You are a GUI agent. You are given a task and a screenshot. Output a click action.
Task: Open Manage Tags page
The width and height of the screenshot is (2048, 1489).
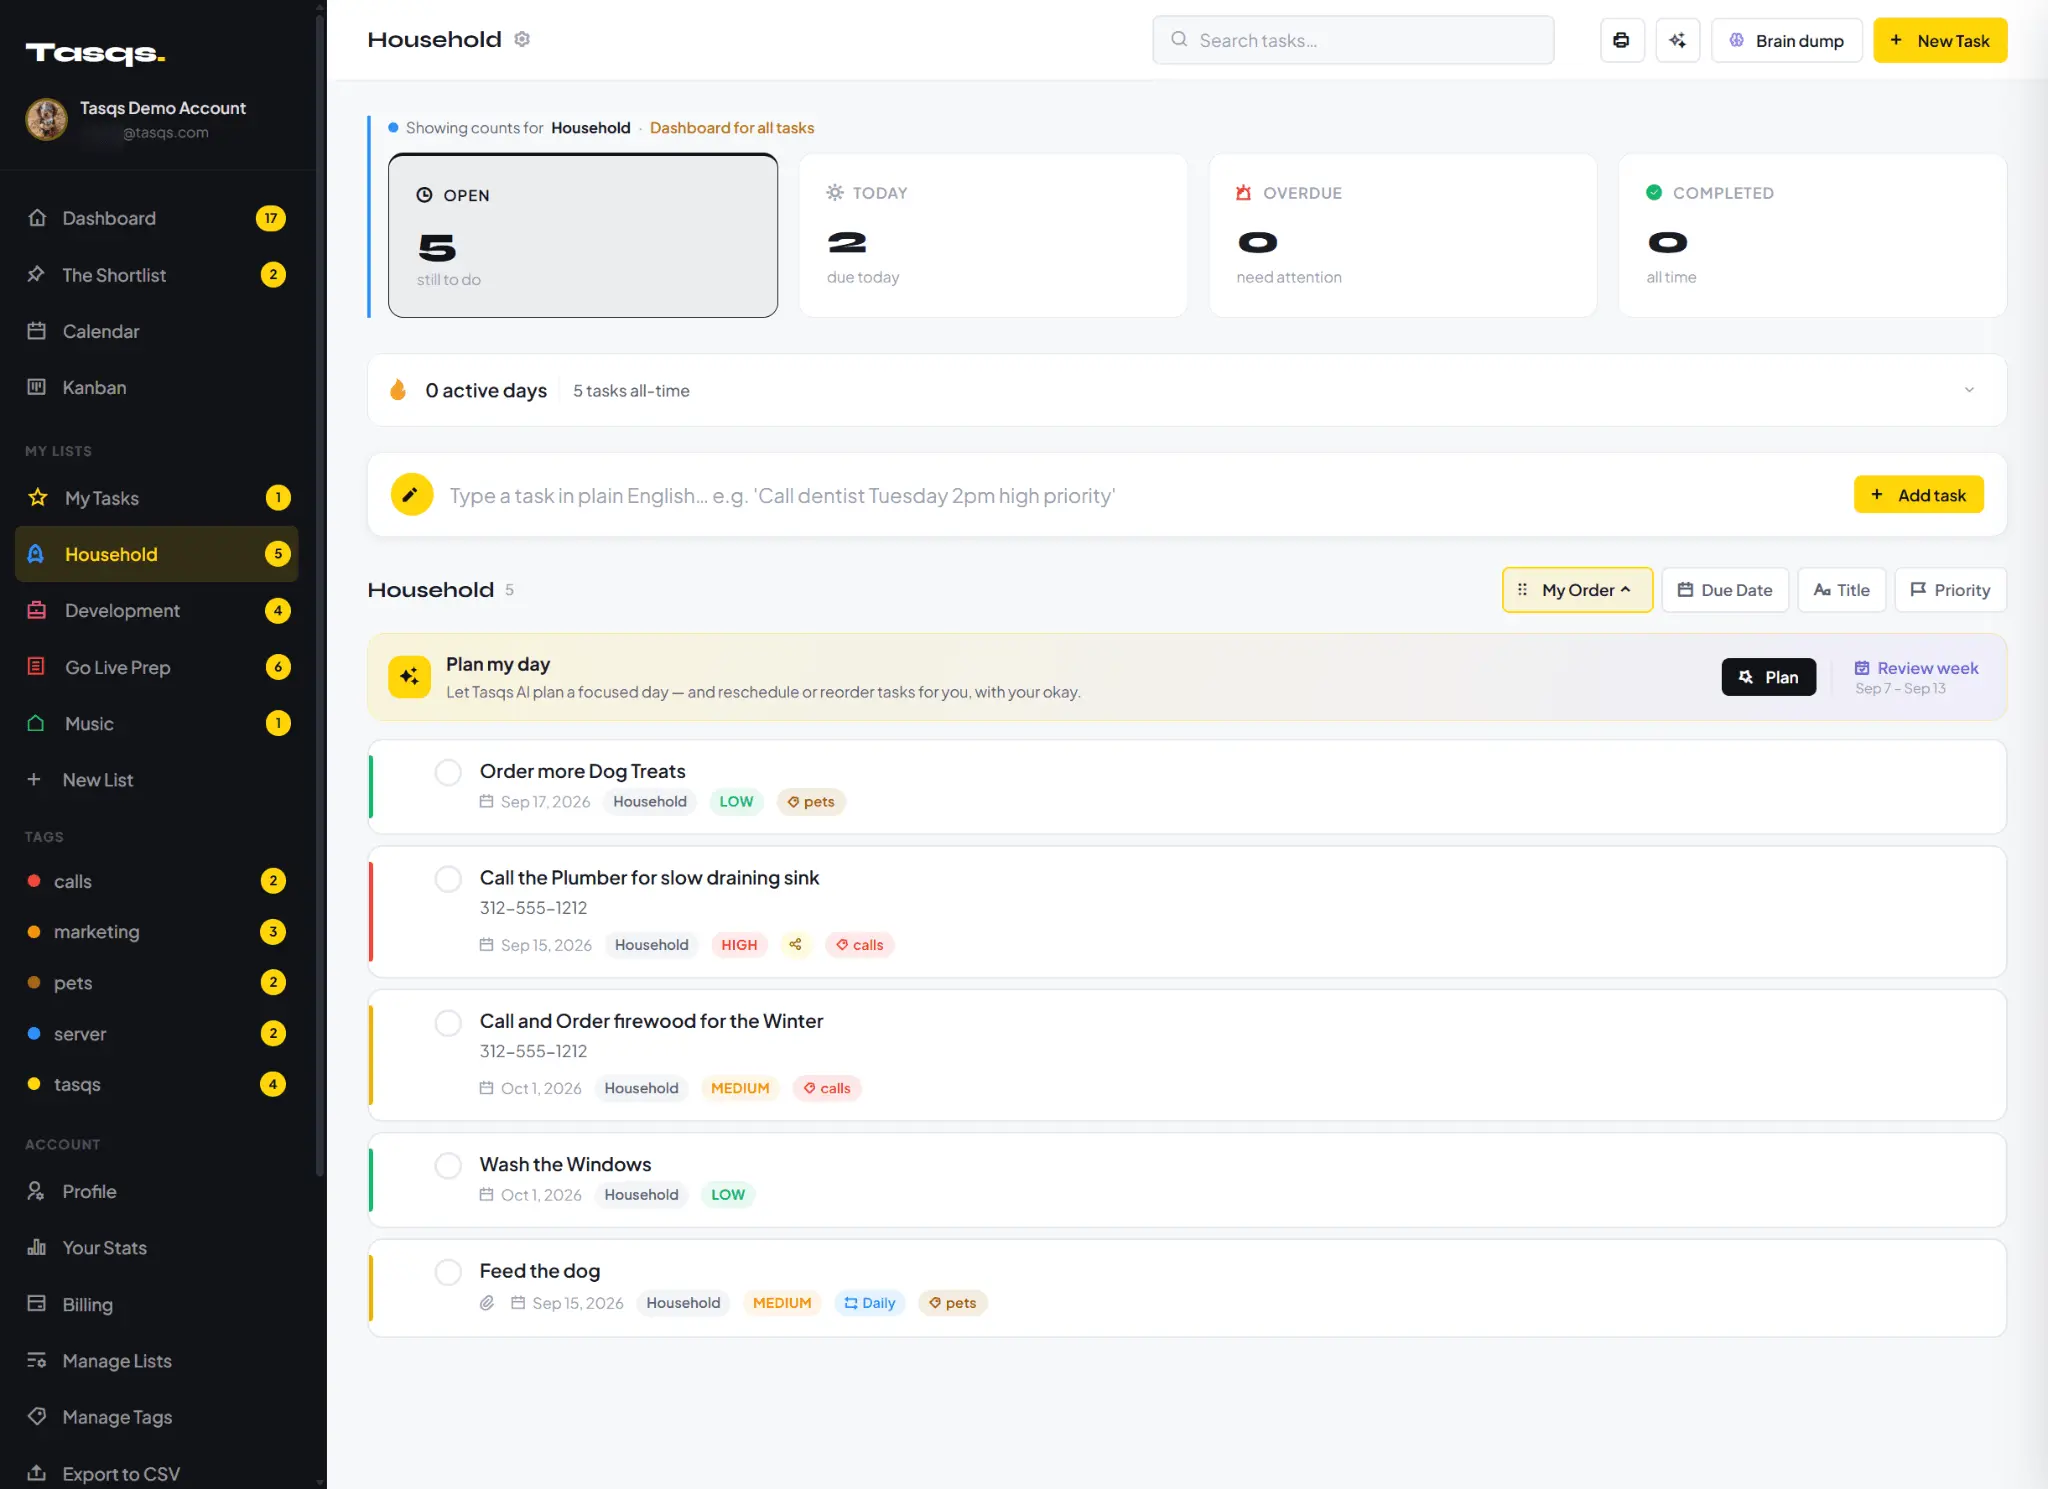click(x=157, y=1417)
